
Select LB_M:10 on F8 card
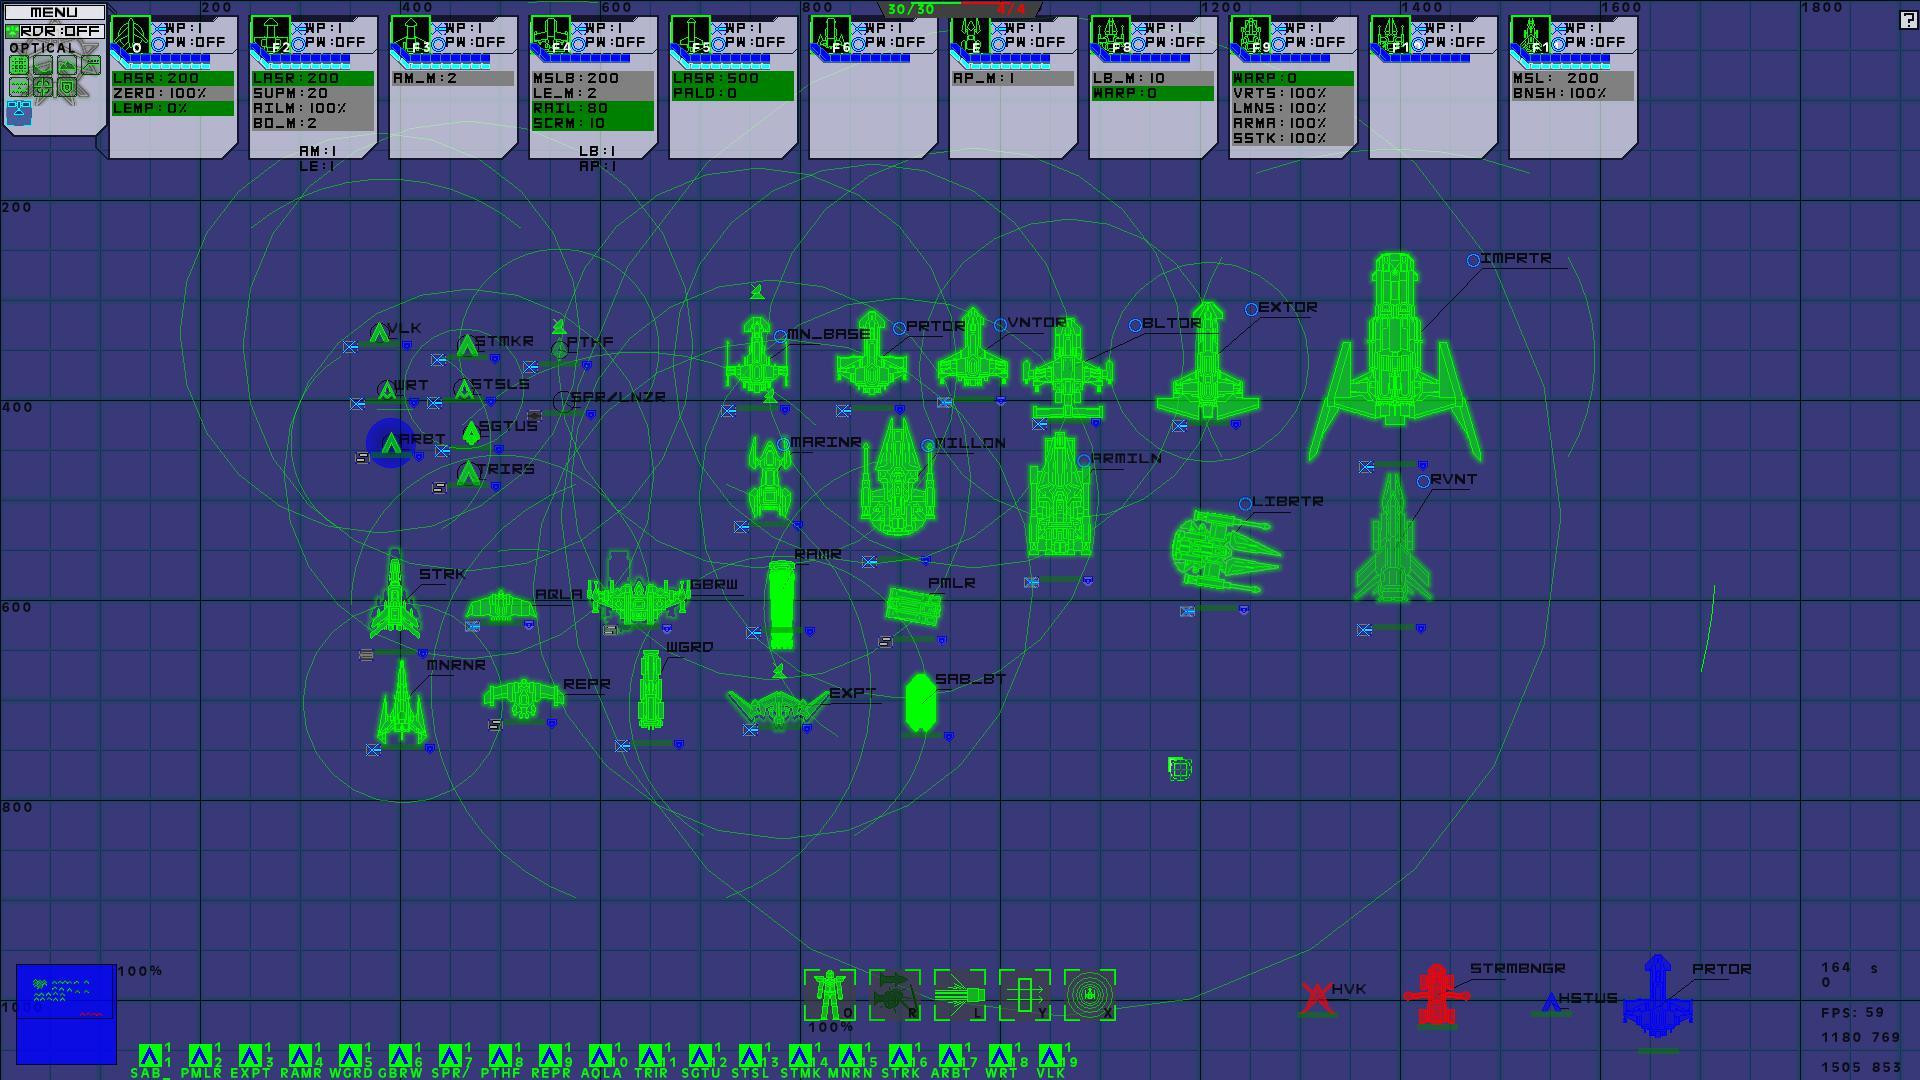pyautogui.click(x=1153, y=78)
